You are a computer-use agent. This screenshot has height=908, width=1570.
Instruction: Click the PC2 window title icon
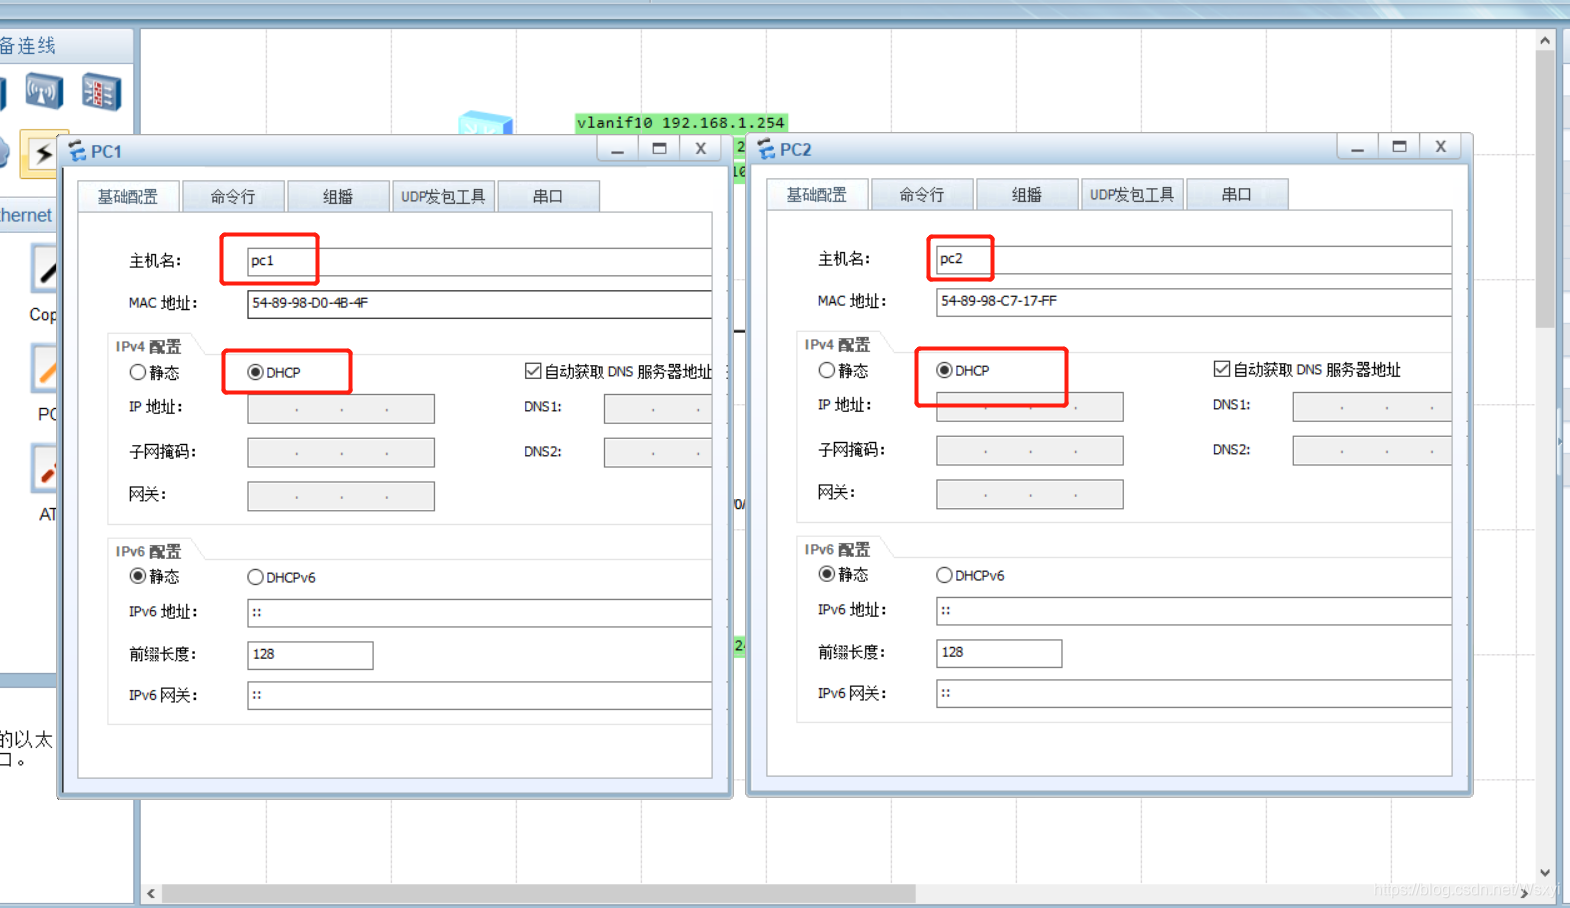click(x=766, y=149)
